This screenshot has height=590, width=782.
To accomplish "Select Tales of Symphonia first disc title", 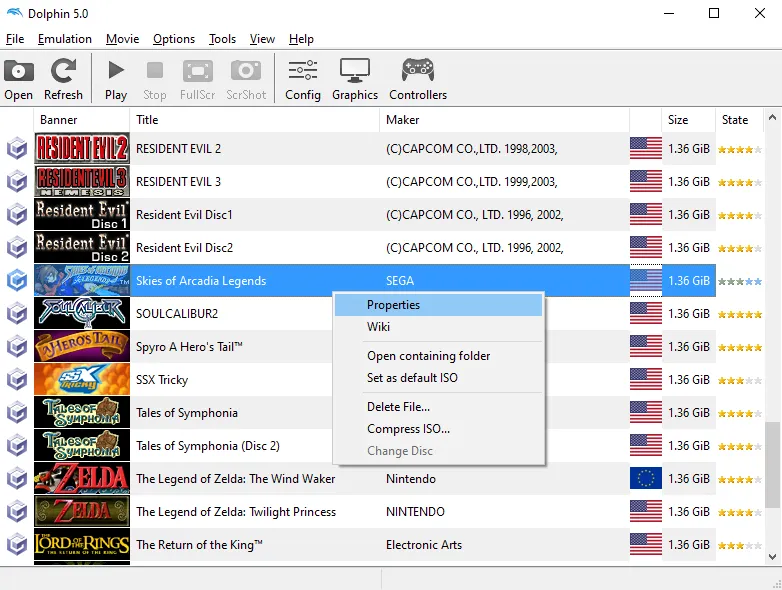I will pos(187,413).
